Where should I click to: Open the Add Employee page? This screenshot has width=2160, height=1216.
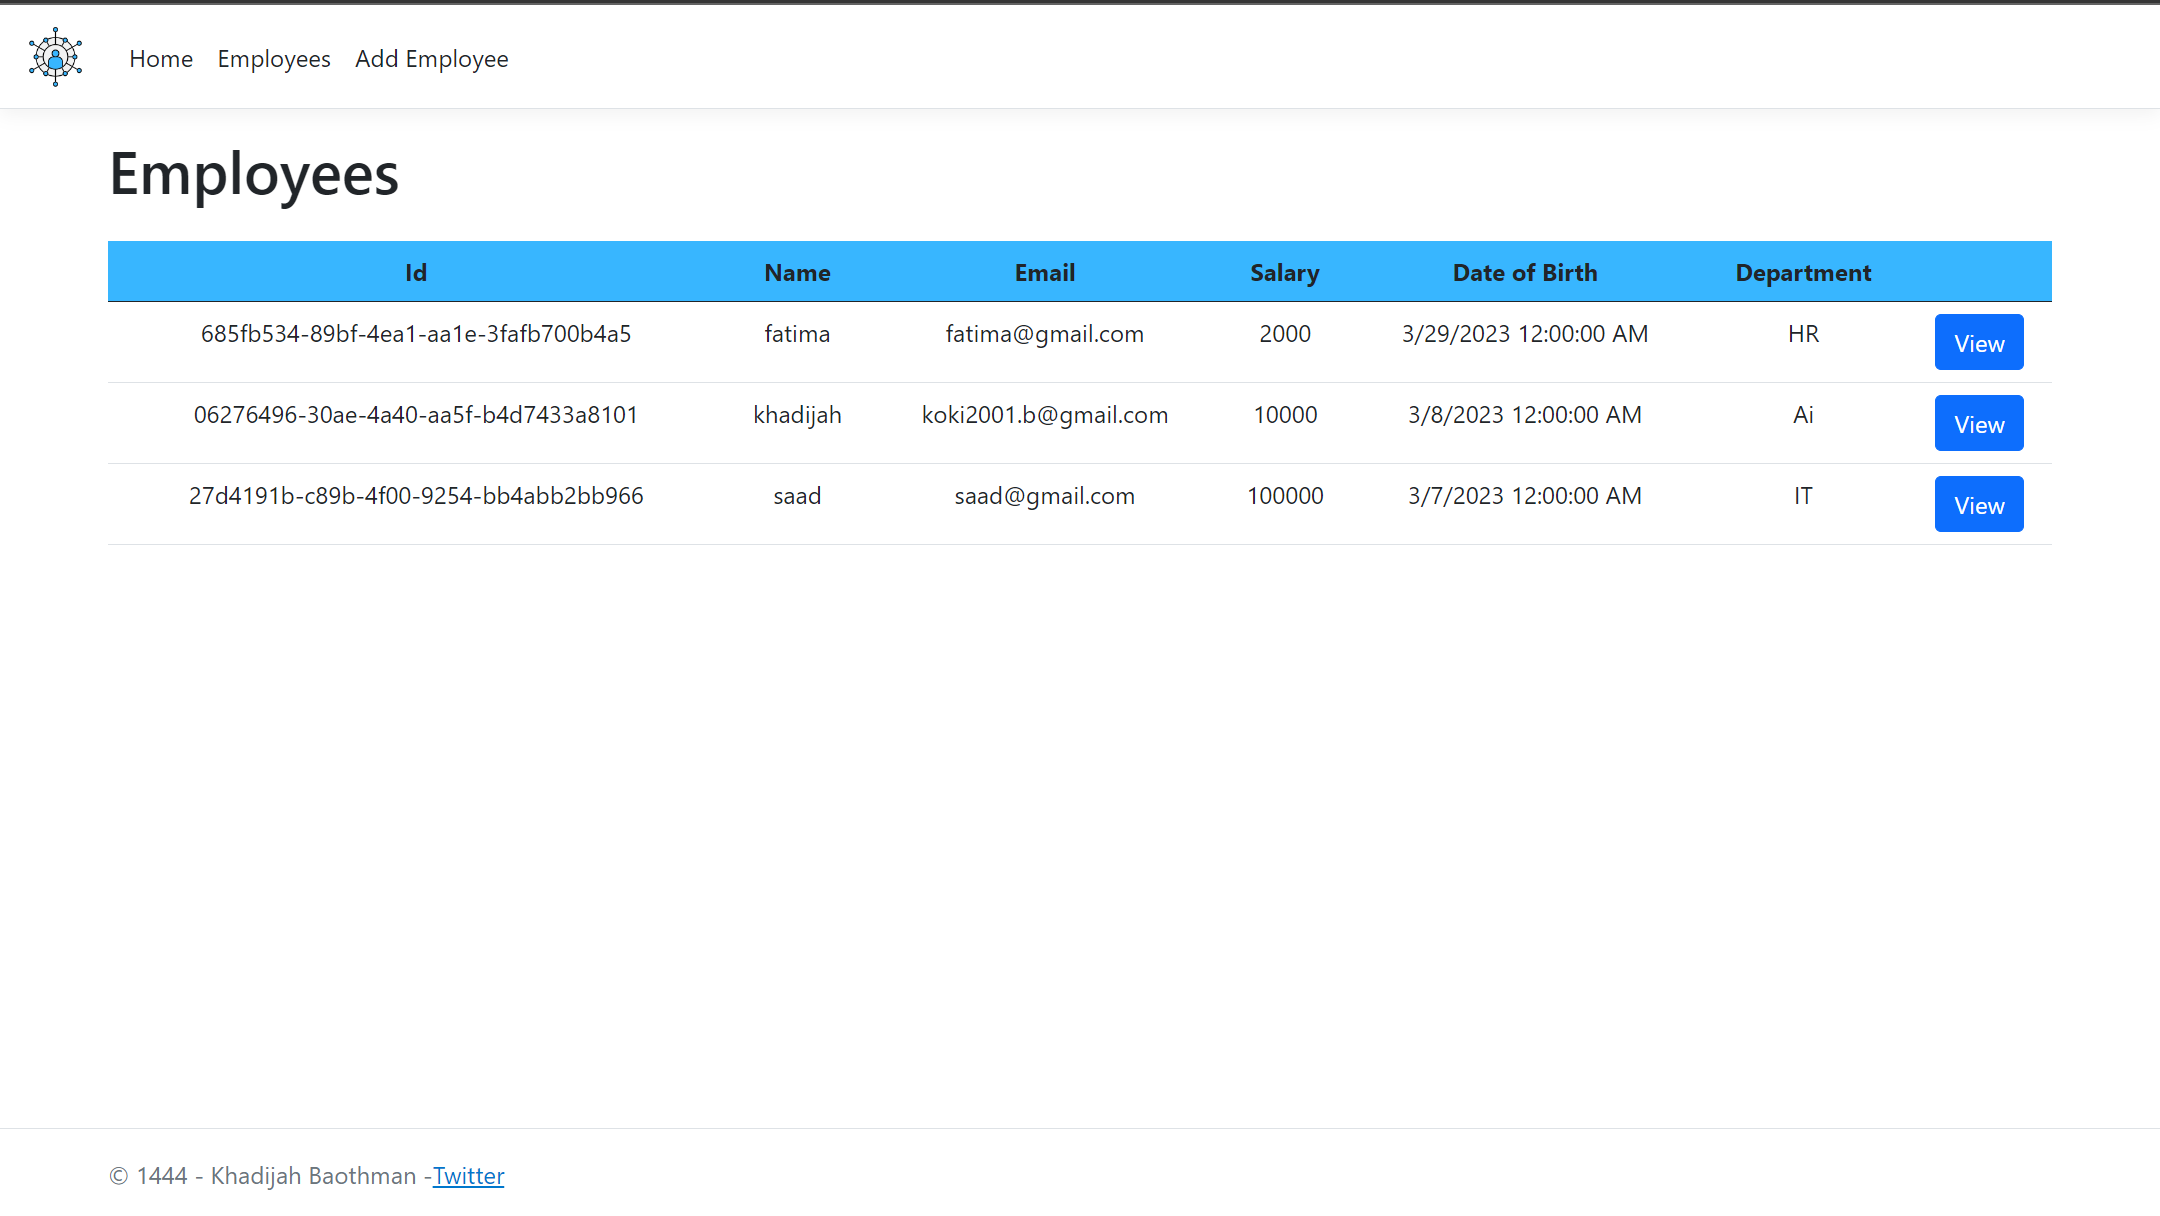431,59
